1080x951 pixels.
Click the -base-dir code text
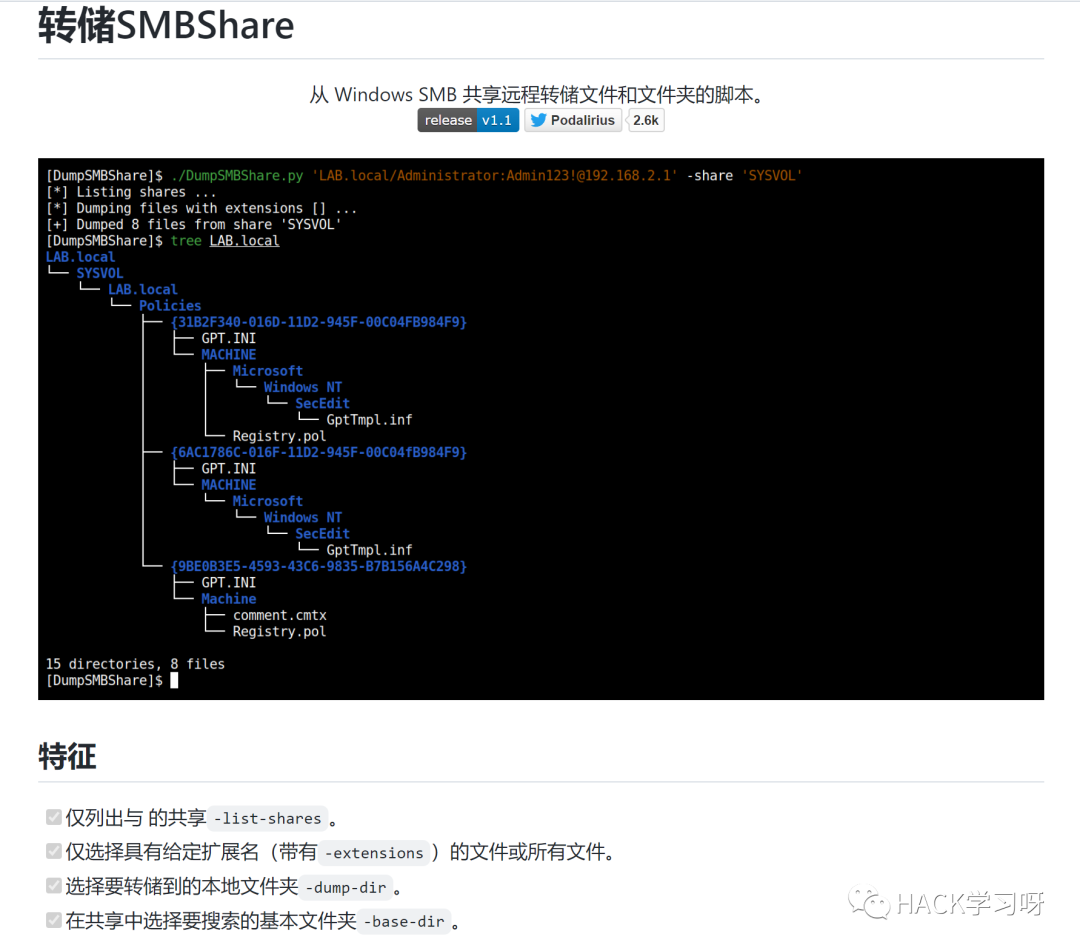click(x=404, y=921)
